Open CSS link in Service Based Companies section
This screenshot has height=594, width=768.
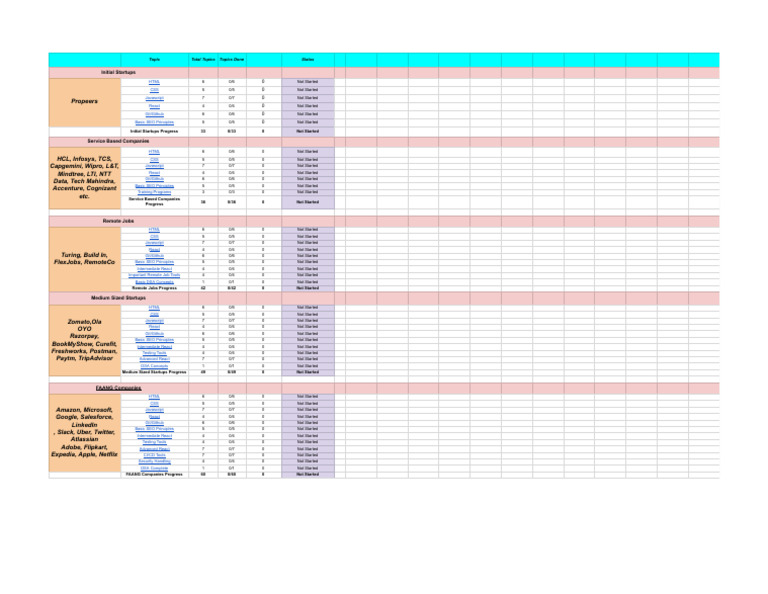point(154,160)
